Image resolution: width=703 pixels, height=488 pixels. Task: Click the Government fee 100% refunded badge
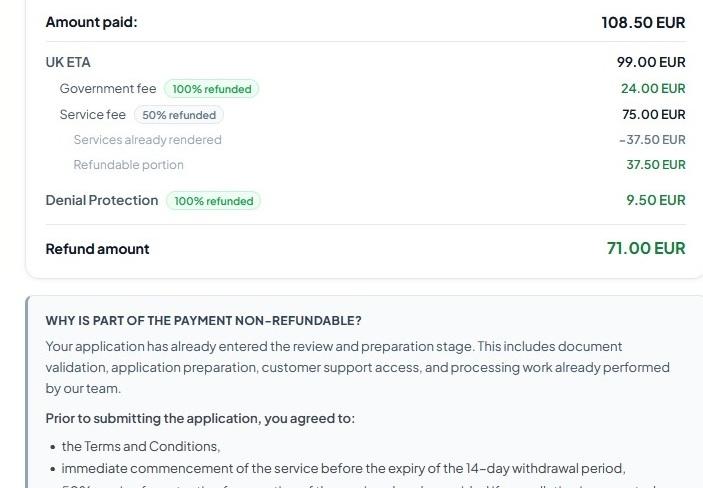[211, 89]
